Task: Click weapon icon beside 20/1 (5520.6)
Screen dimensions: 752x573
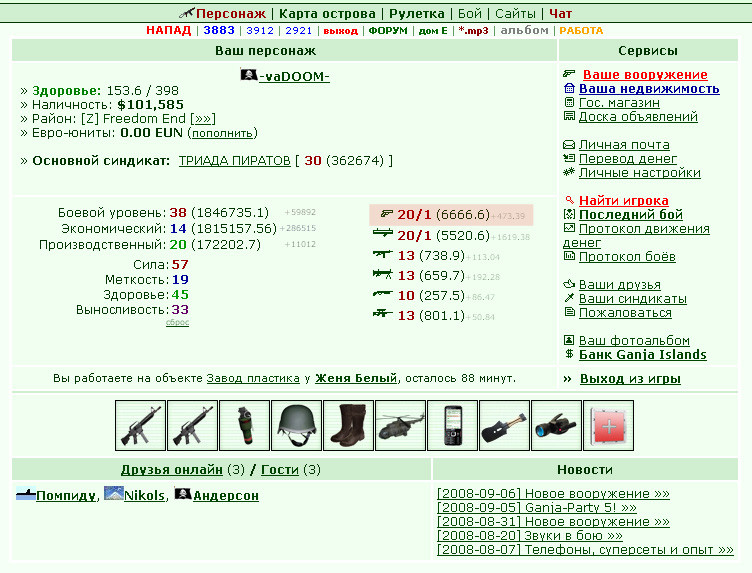Action: pos(383,234)
